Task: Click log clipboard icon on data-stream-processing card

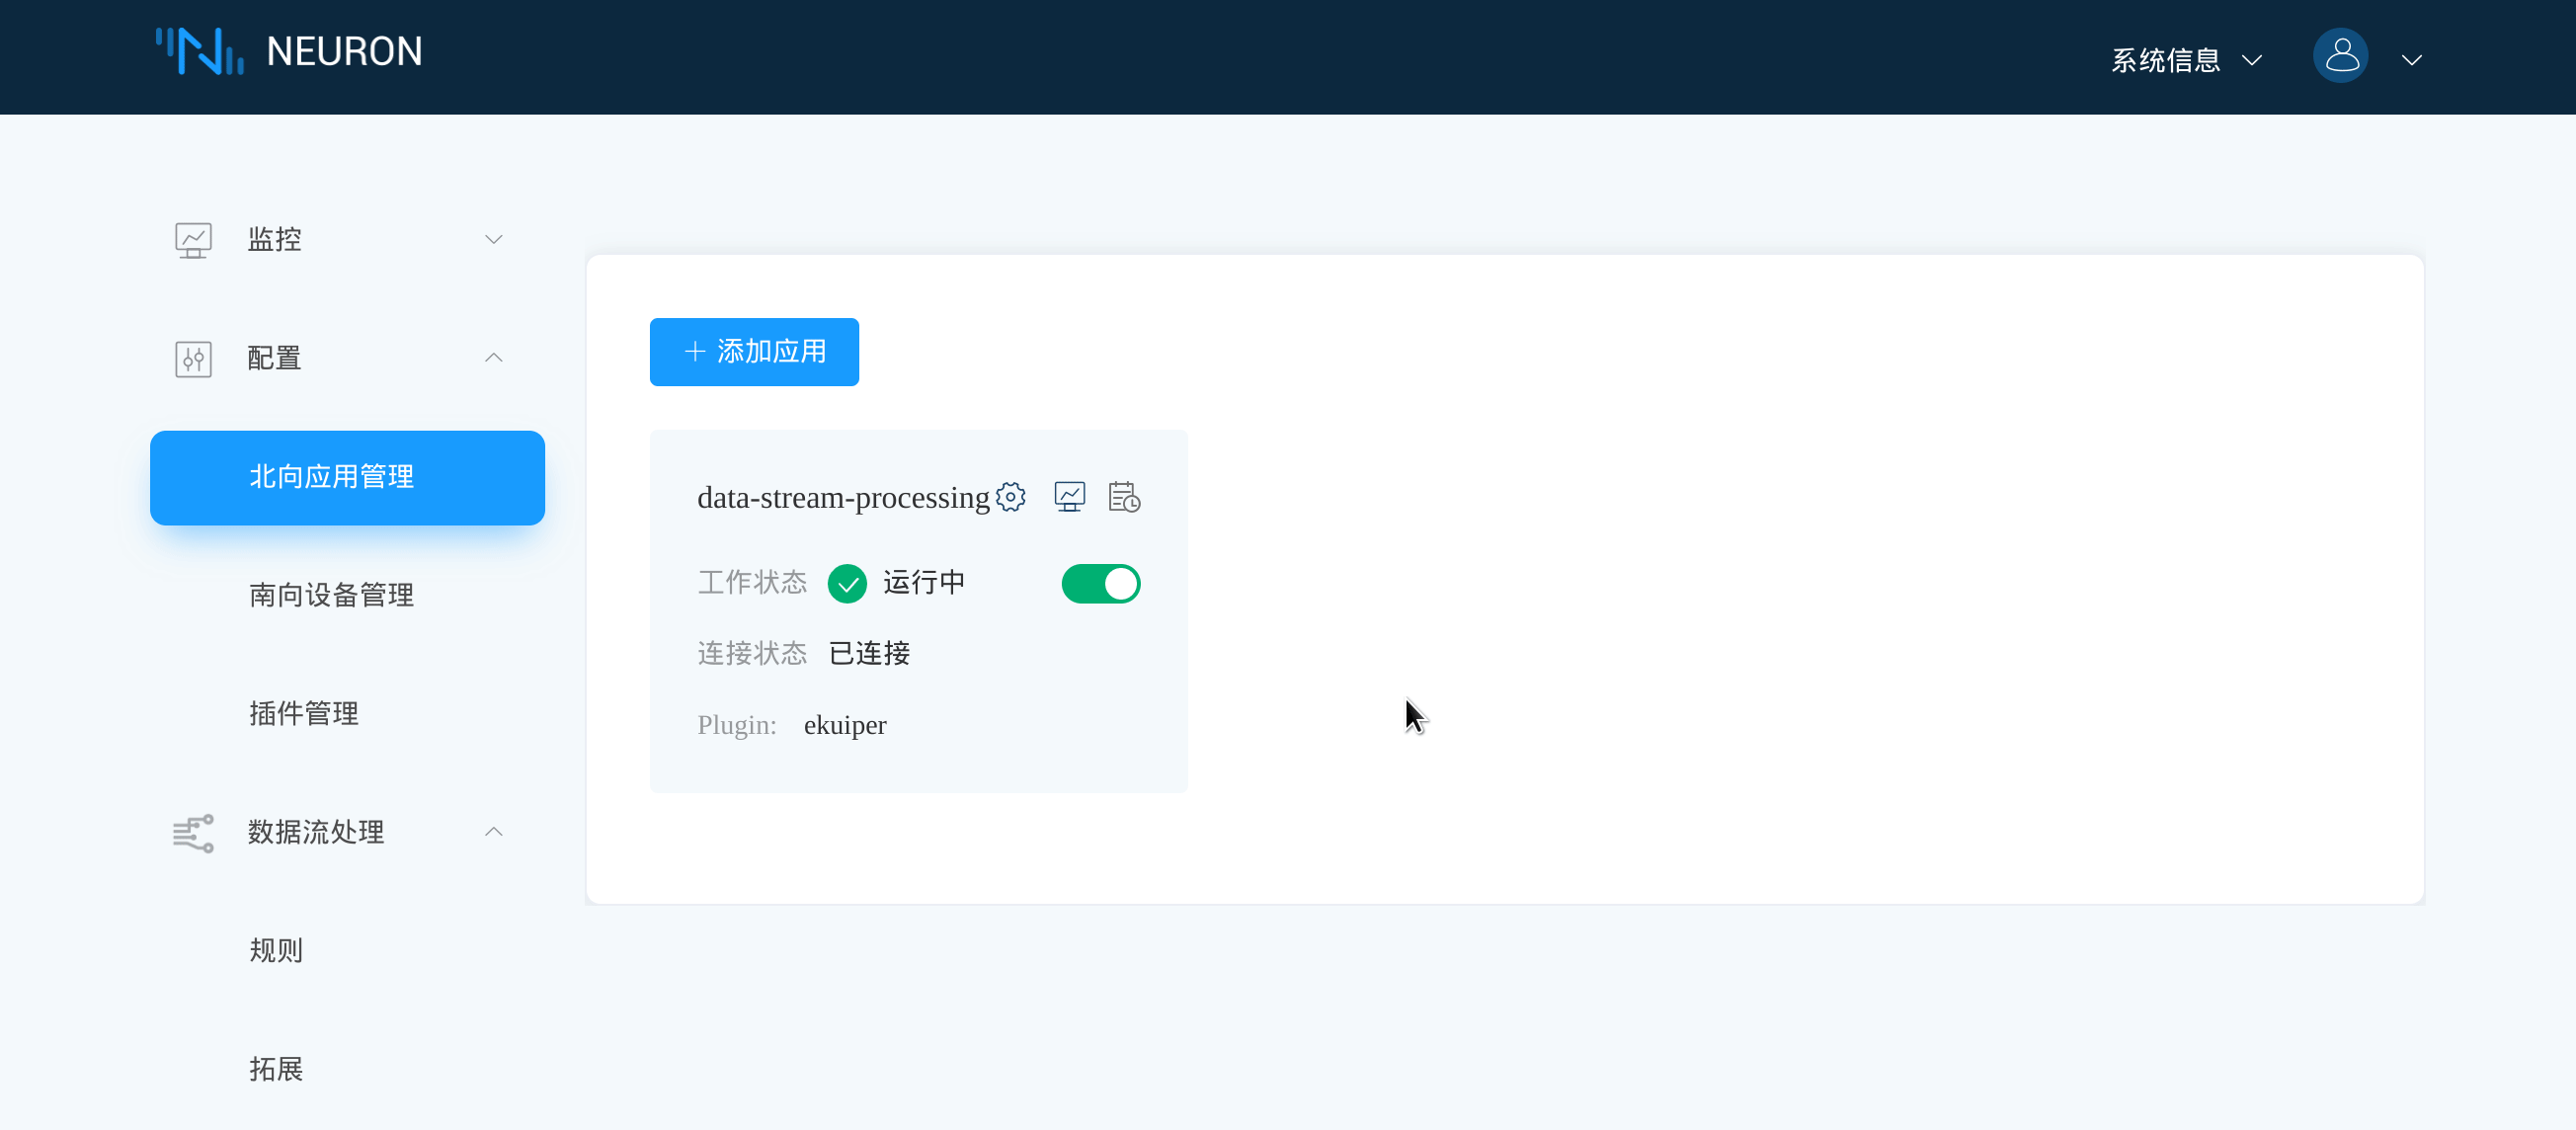Action: click(1123, 496)
